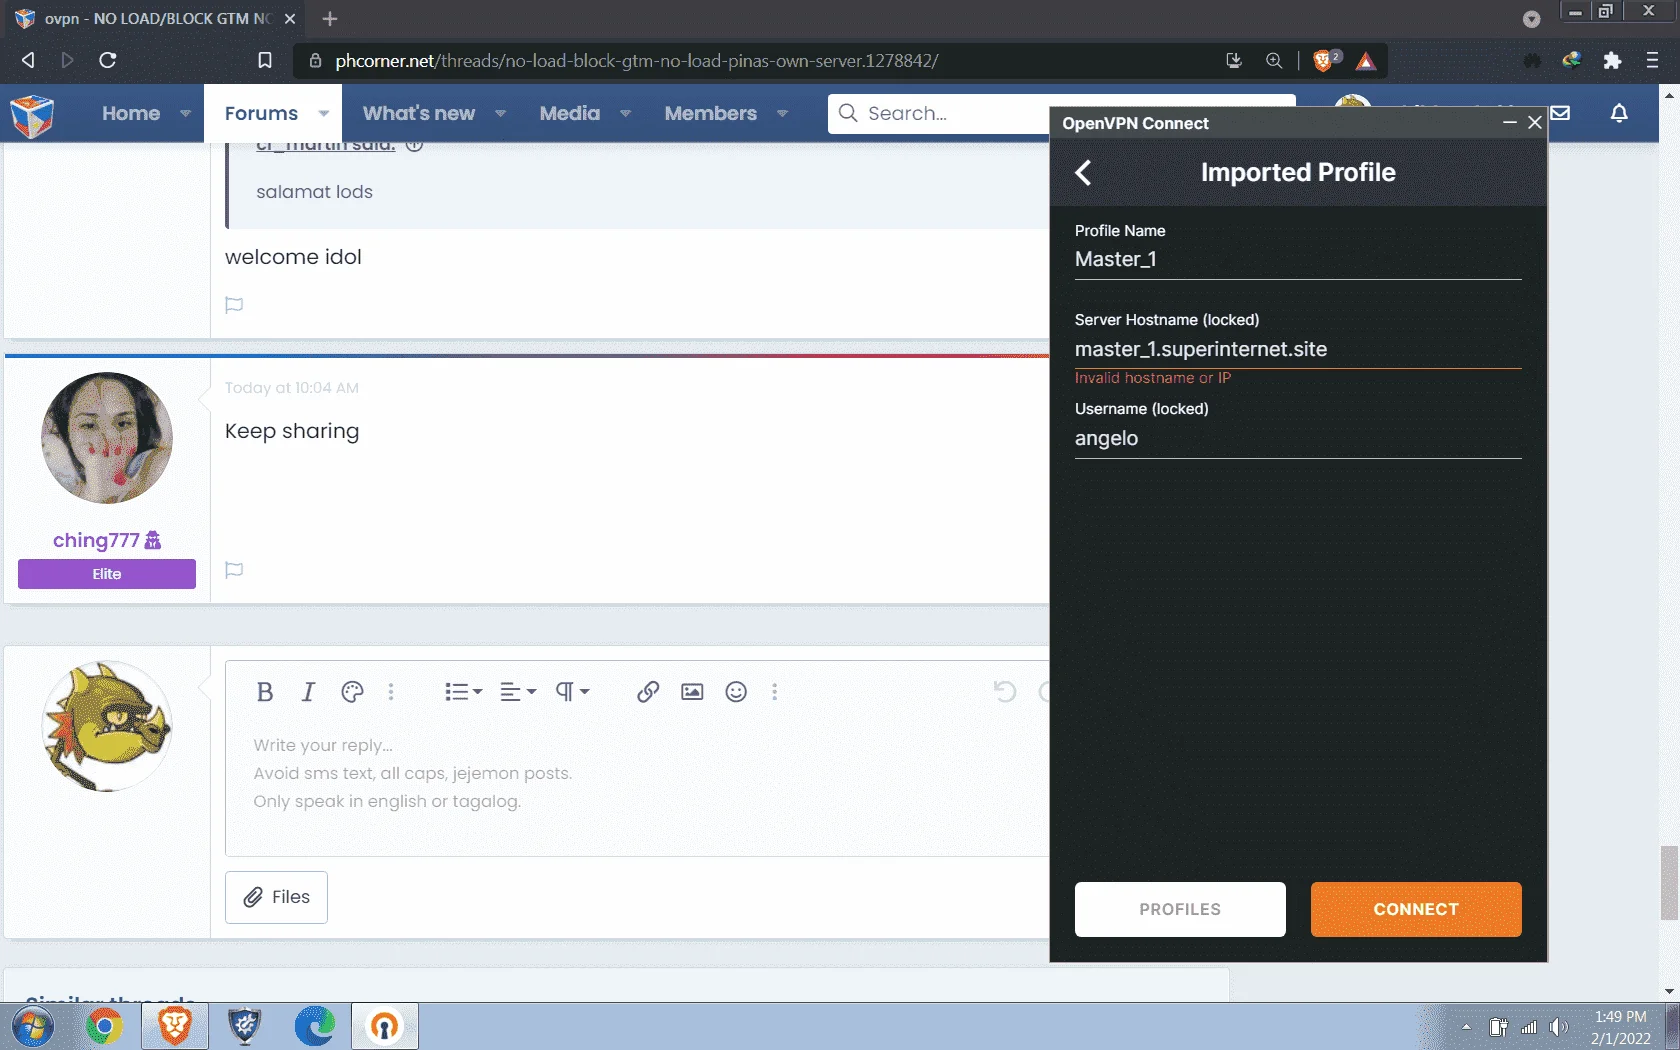Click the phcorner site logo

(32, 116)
